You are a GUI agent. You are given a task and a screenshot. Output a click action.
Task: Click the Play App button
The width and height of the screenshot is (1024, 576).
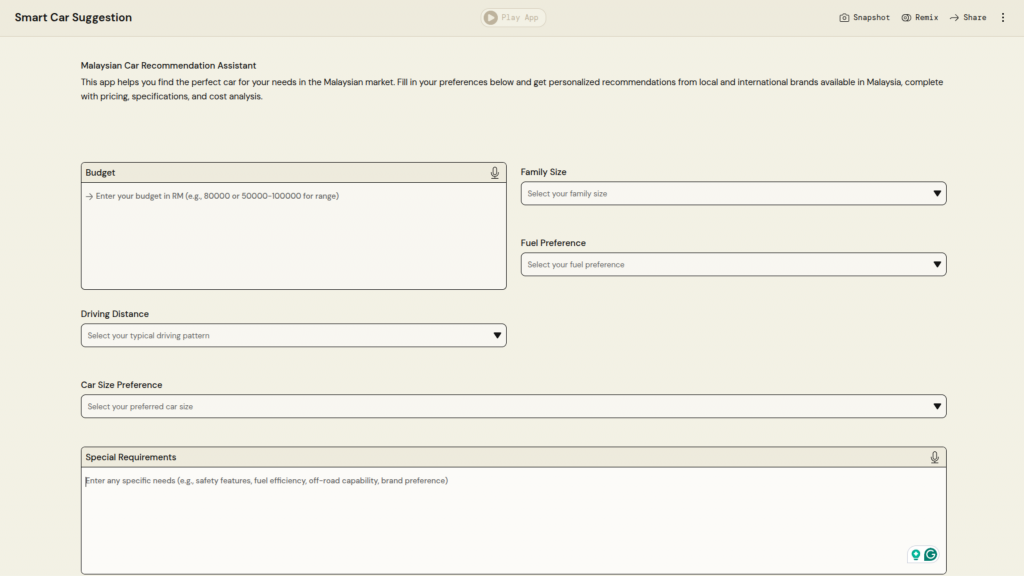[x=513, y=18]
